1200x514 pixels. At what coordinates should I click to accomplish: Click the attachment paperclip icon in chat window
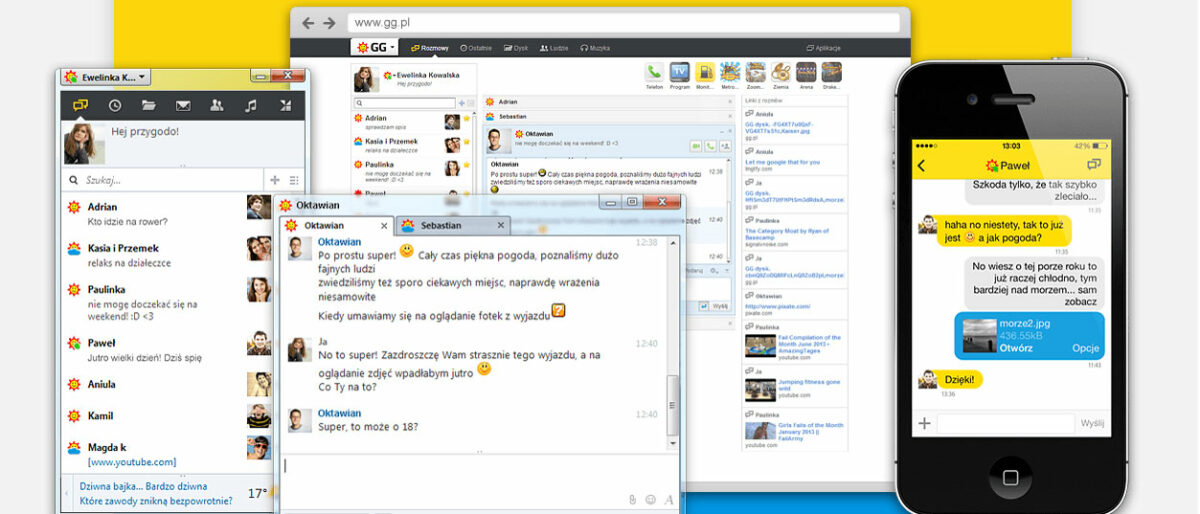632,499
